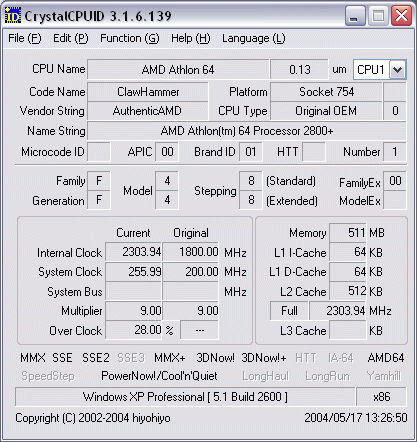The width and height of the screenshot is (417, 442).
Task: Select the CPU1 combo box
Action: [x=379, y=70]
